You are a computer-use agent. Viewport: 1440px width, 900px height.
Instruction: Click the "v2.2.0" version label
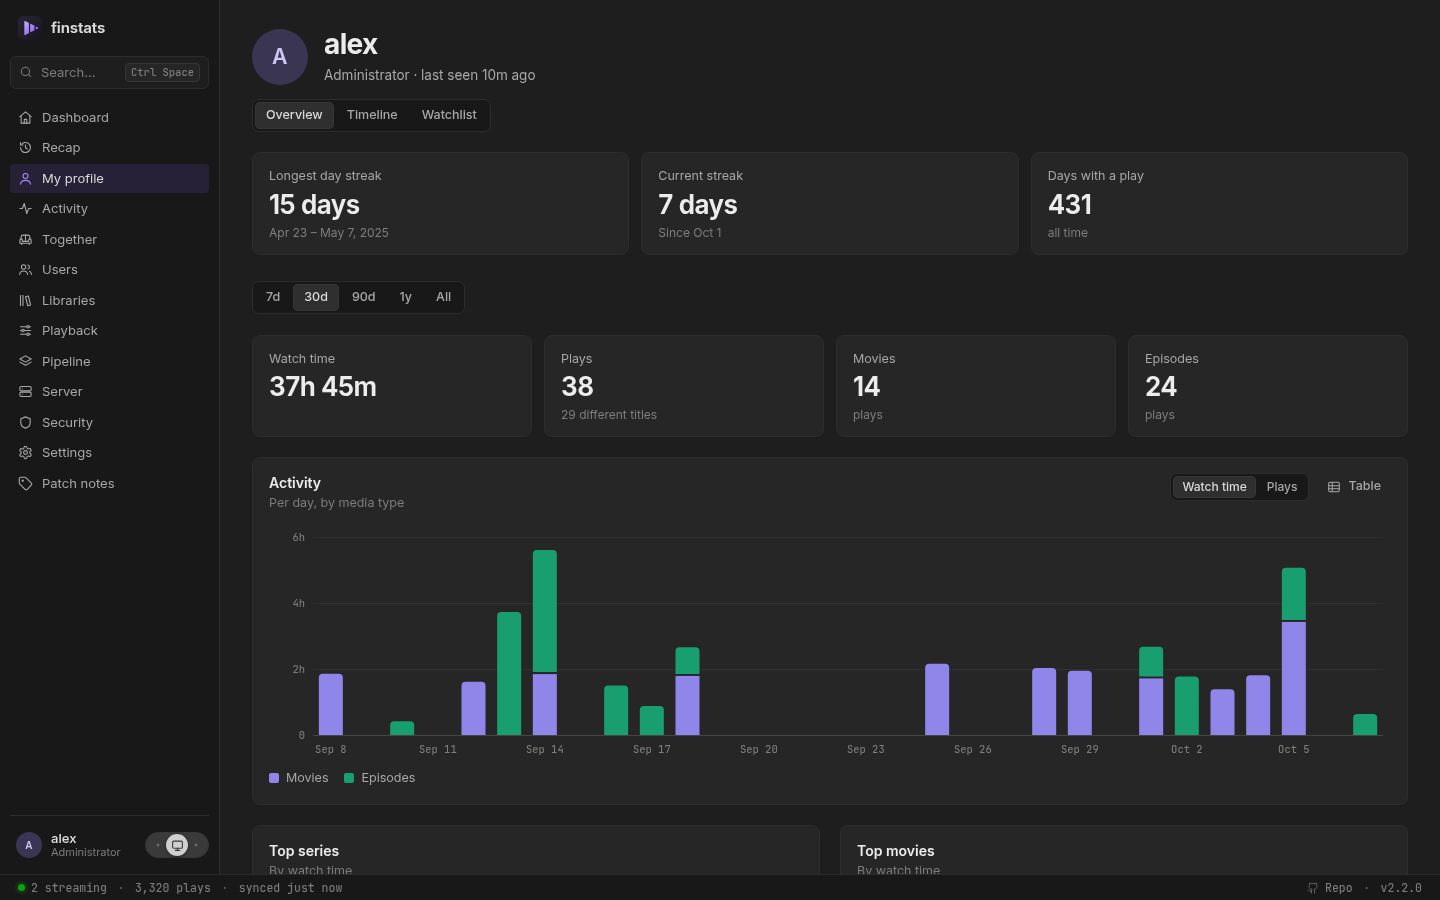pos(1401,888)
